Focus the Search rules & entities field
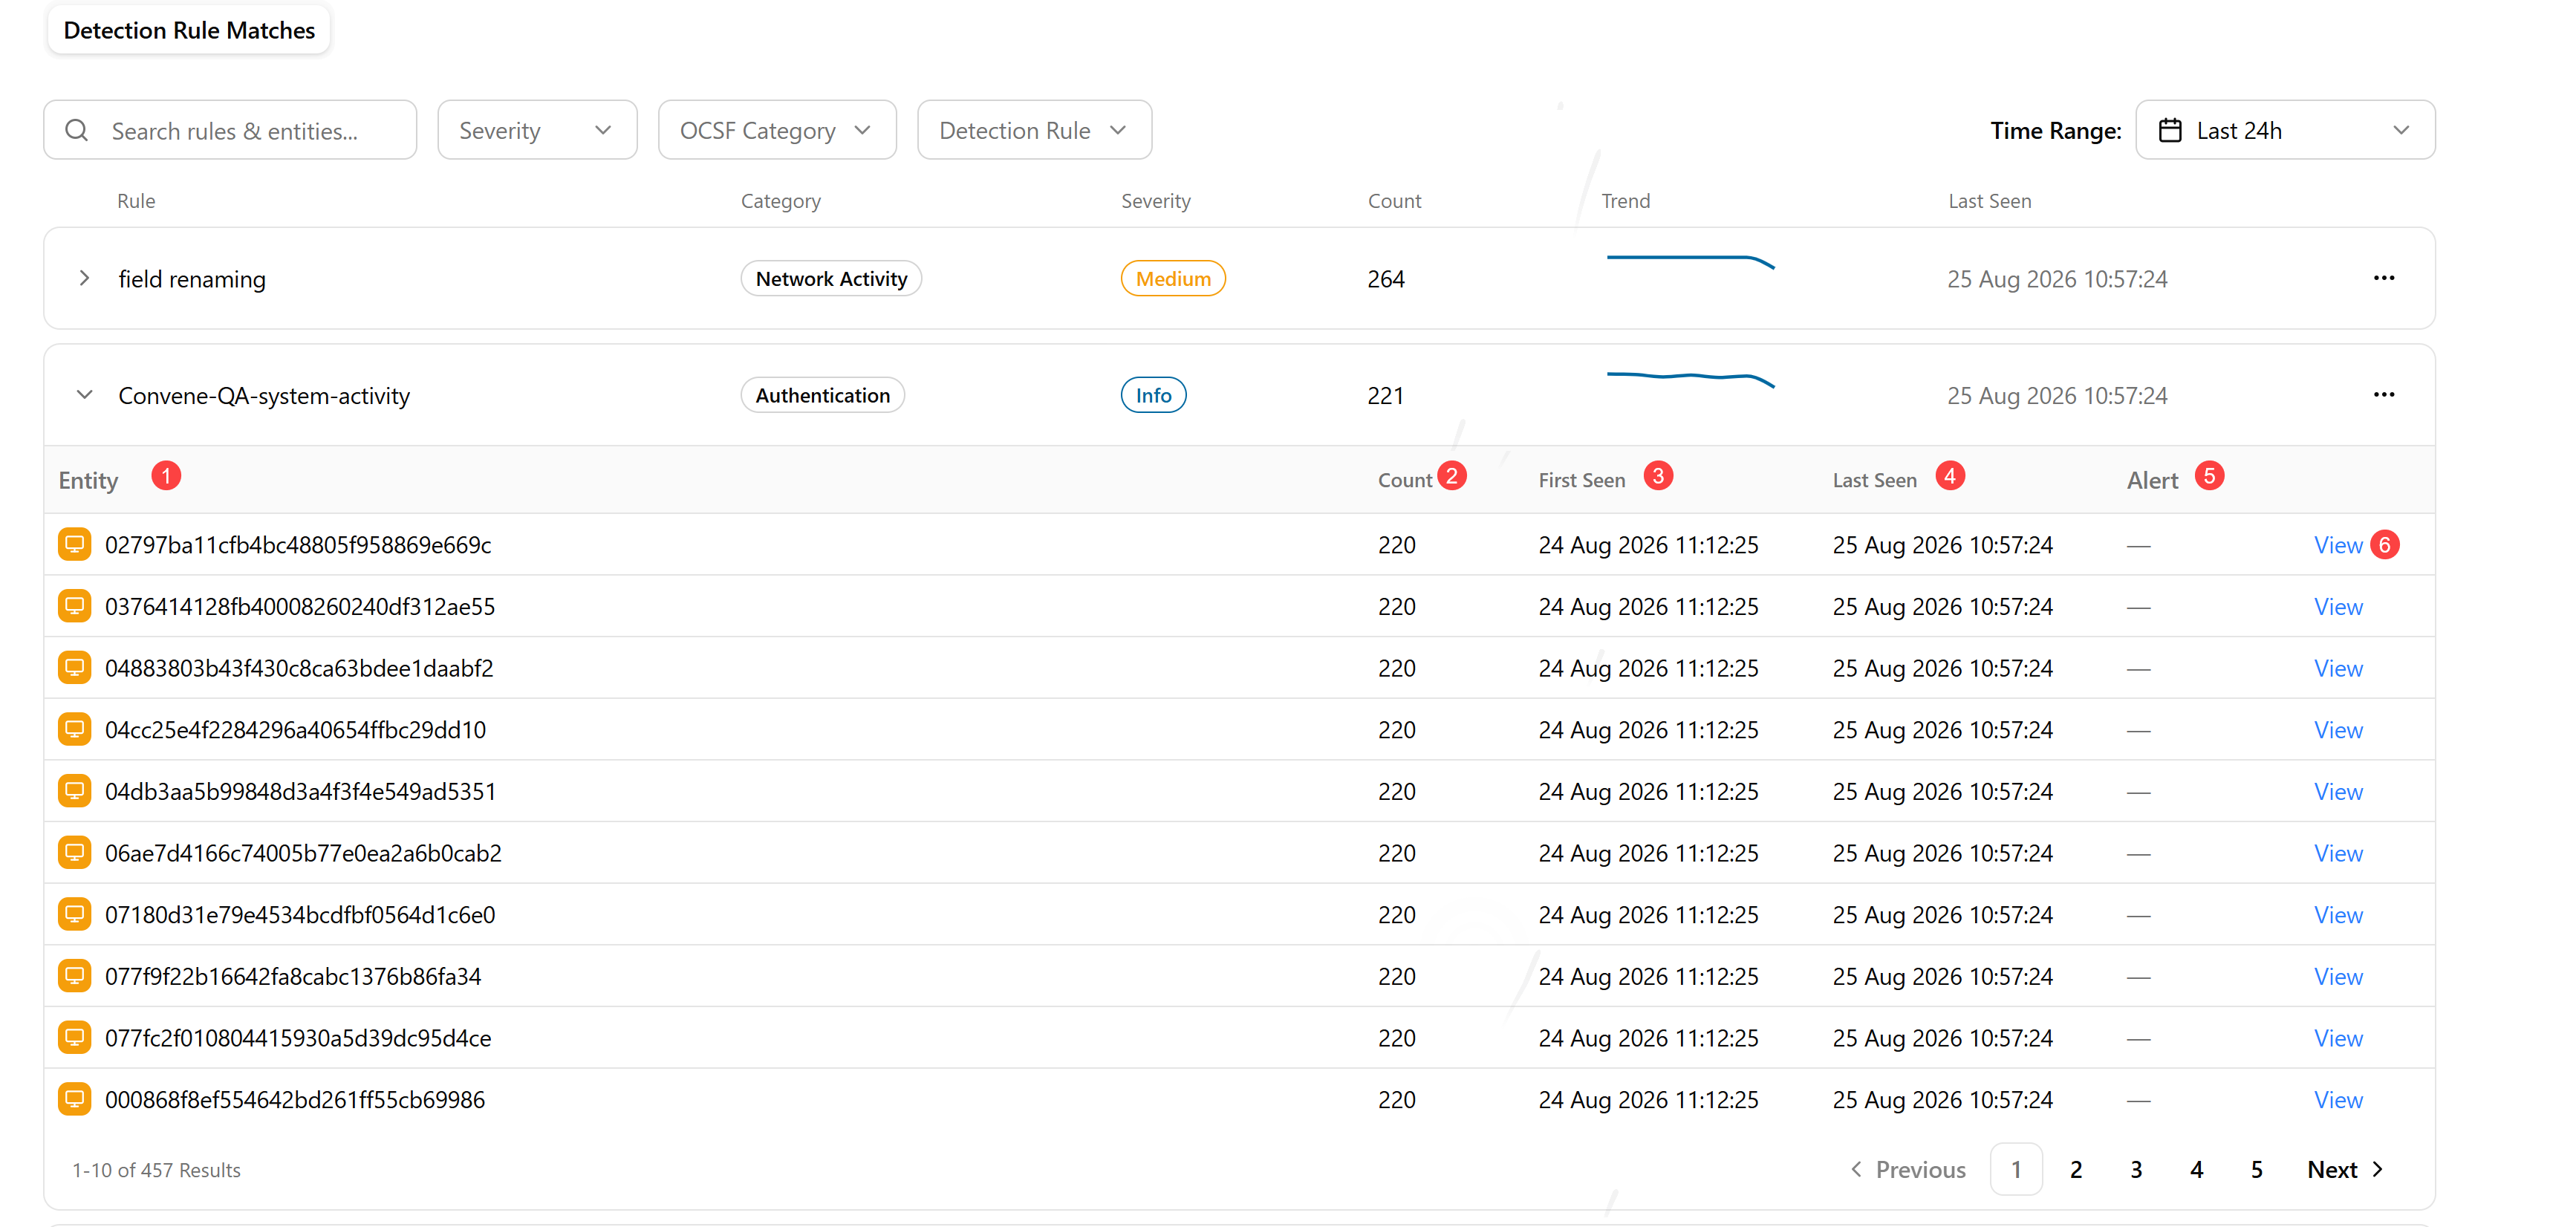This screenshot has width=2576, height=1227. coord(230,130)
